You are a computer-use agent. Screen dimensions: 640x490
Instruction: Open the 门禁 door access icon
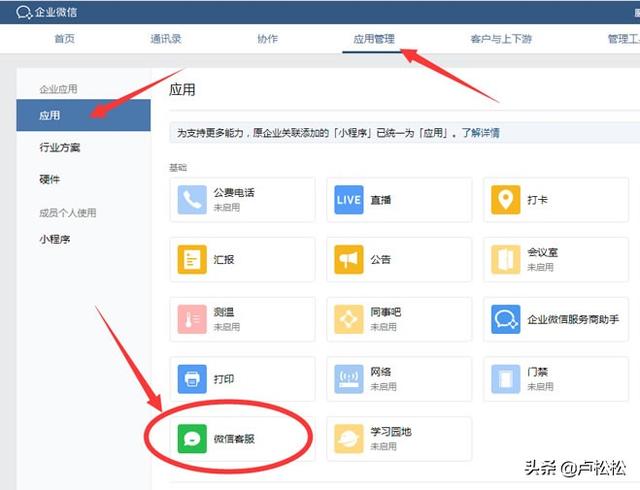point(506,379)
